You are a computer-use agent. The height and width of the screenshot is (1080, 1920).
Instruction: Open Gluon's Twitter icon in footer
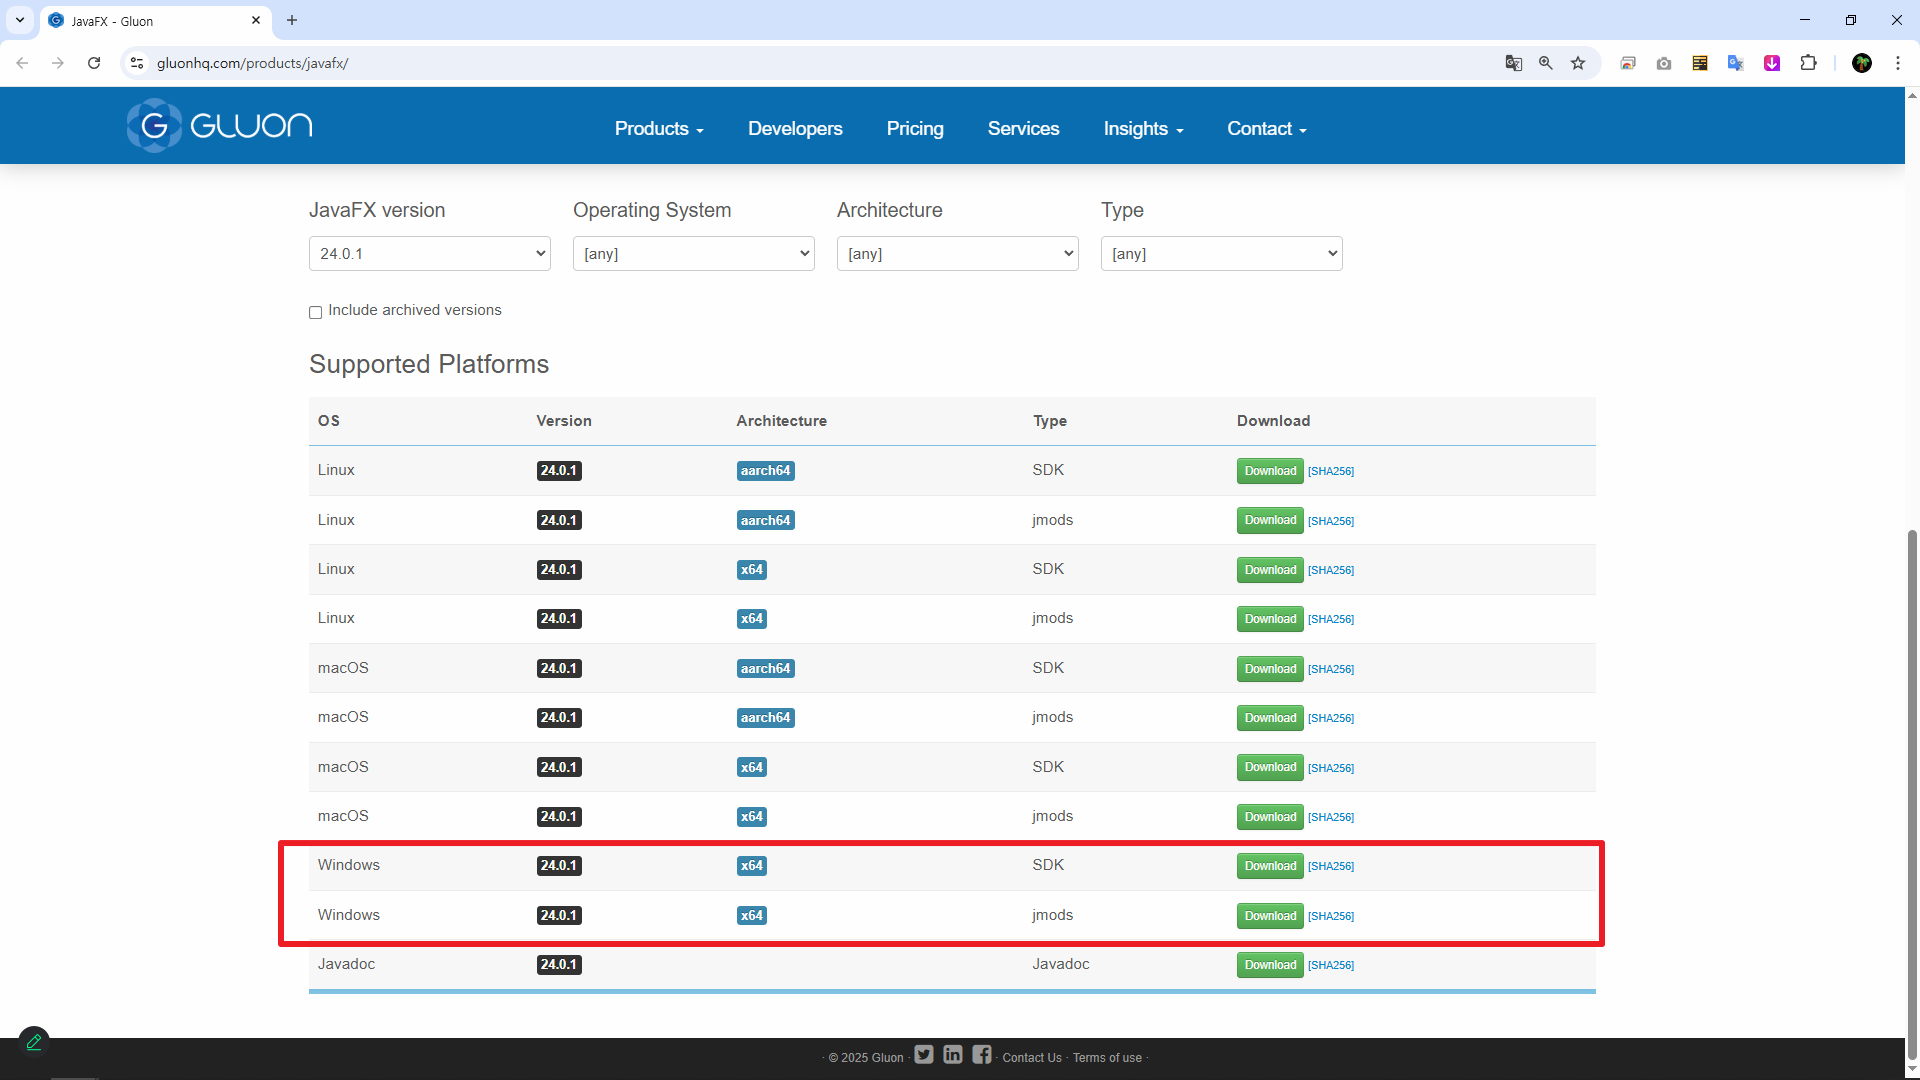tap(924, 1055)
